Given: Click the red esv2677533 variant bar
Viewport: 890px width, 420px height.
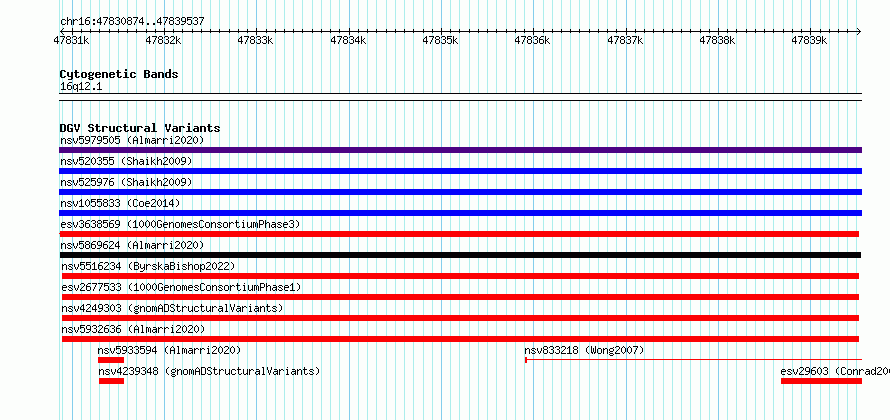Looking at the screenshot, I should (x=460, y=297).
